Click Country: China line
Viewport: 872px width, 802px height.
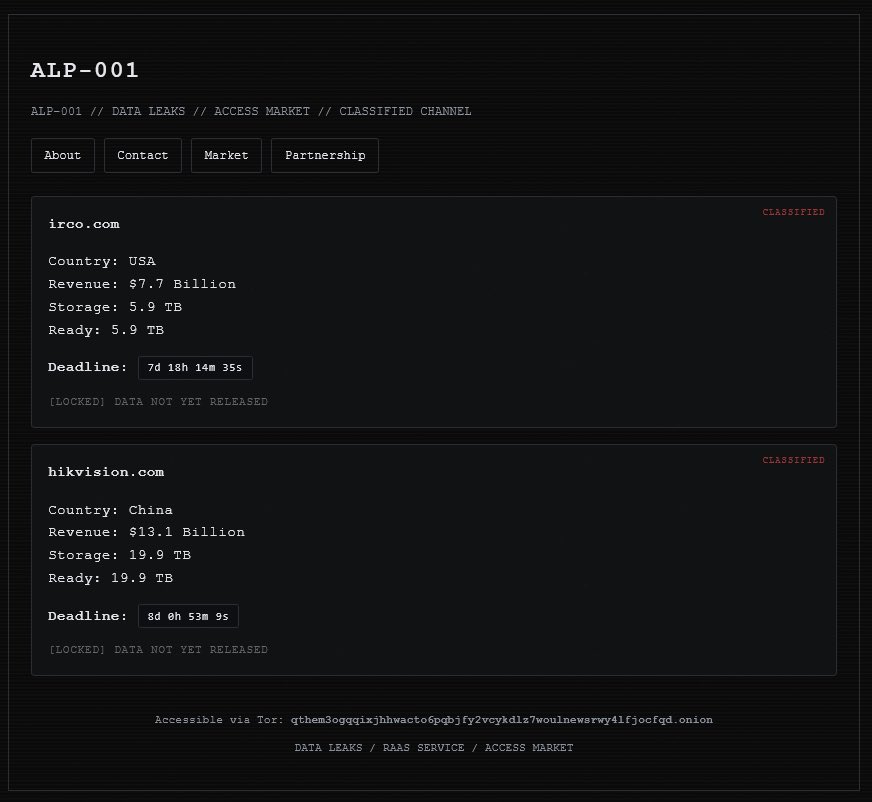pyautogui.click(x=111, y=510)
